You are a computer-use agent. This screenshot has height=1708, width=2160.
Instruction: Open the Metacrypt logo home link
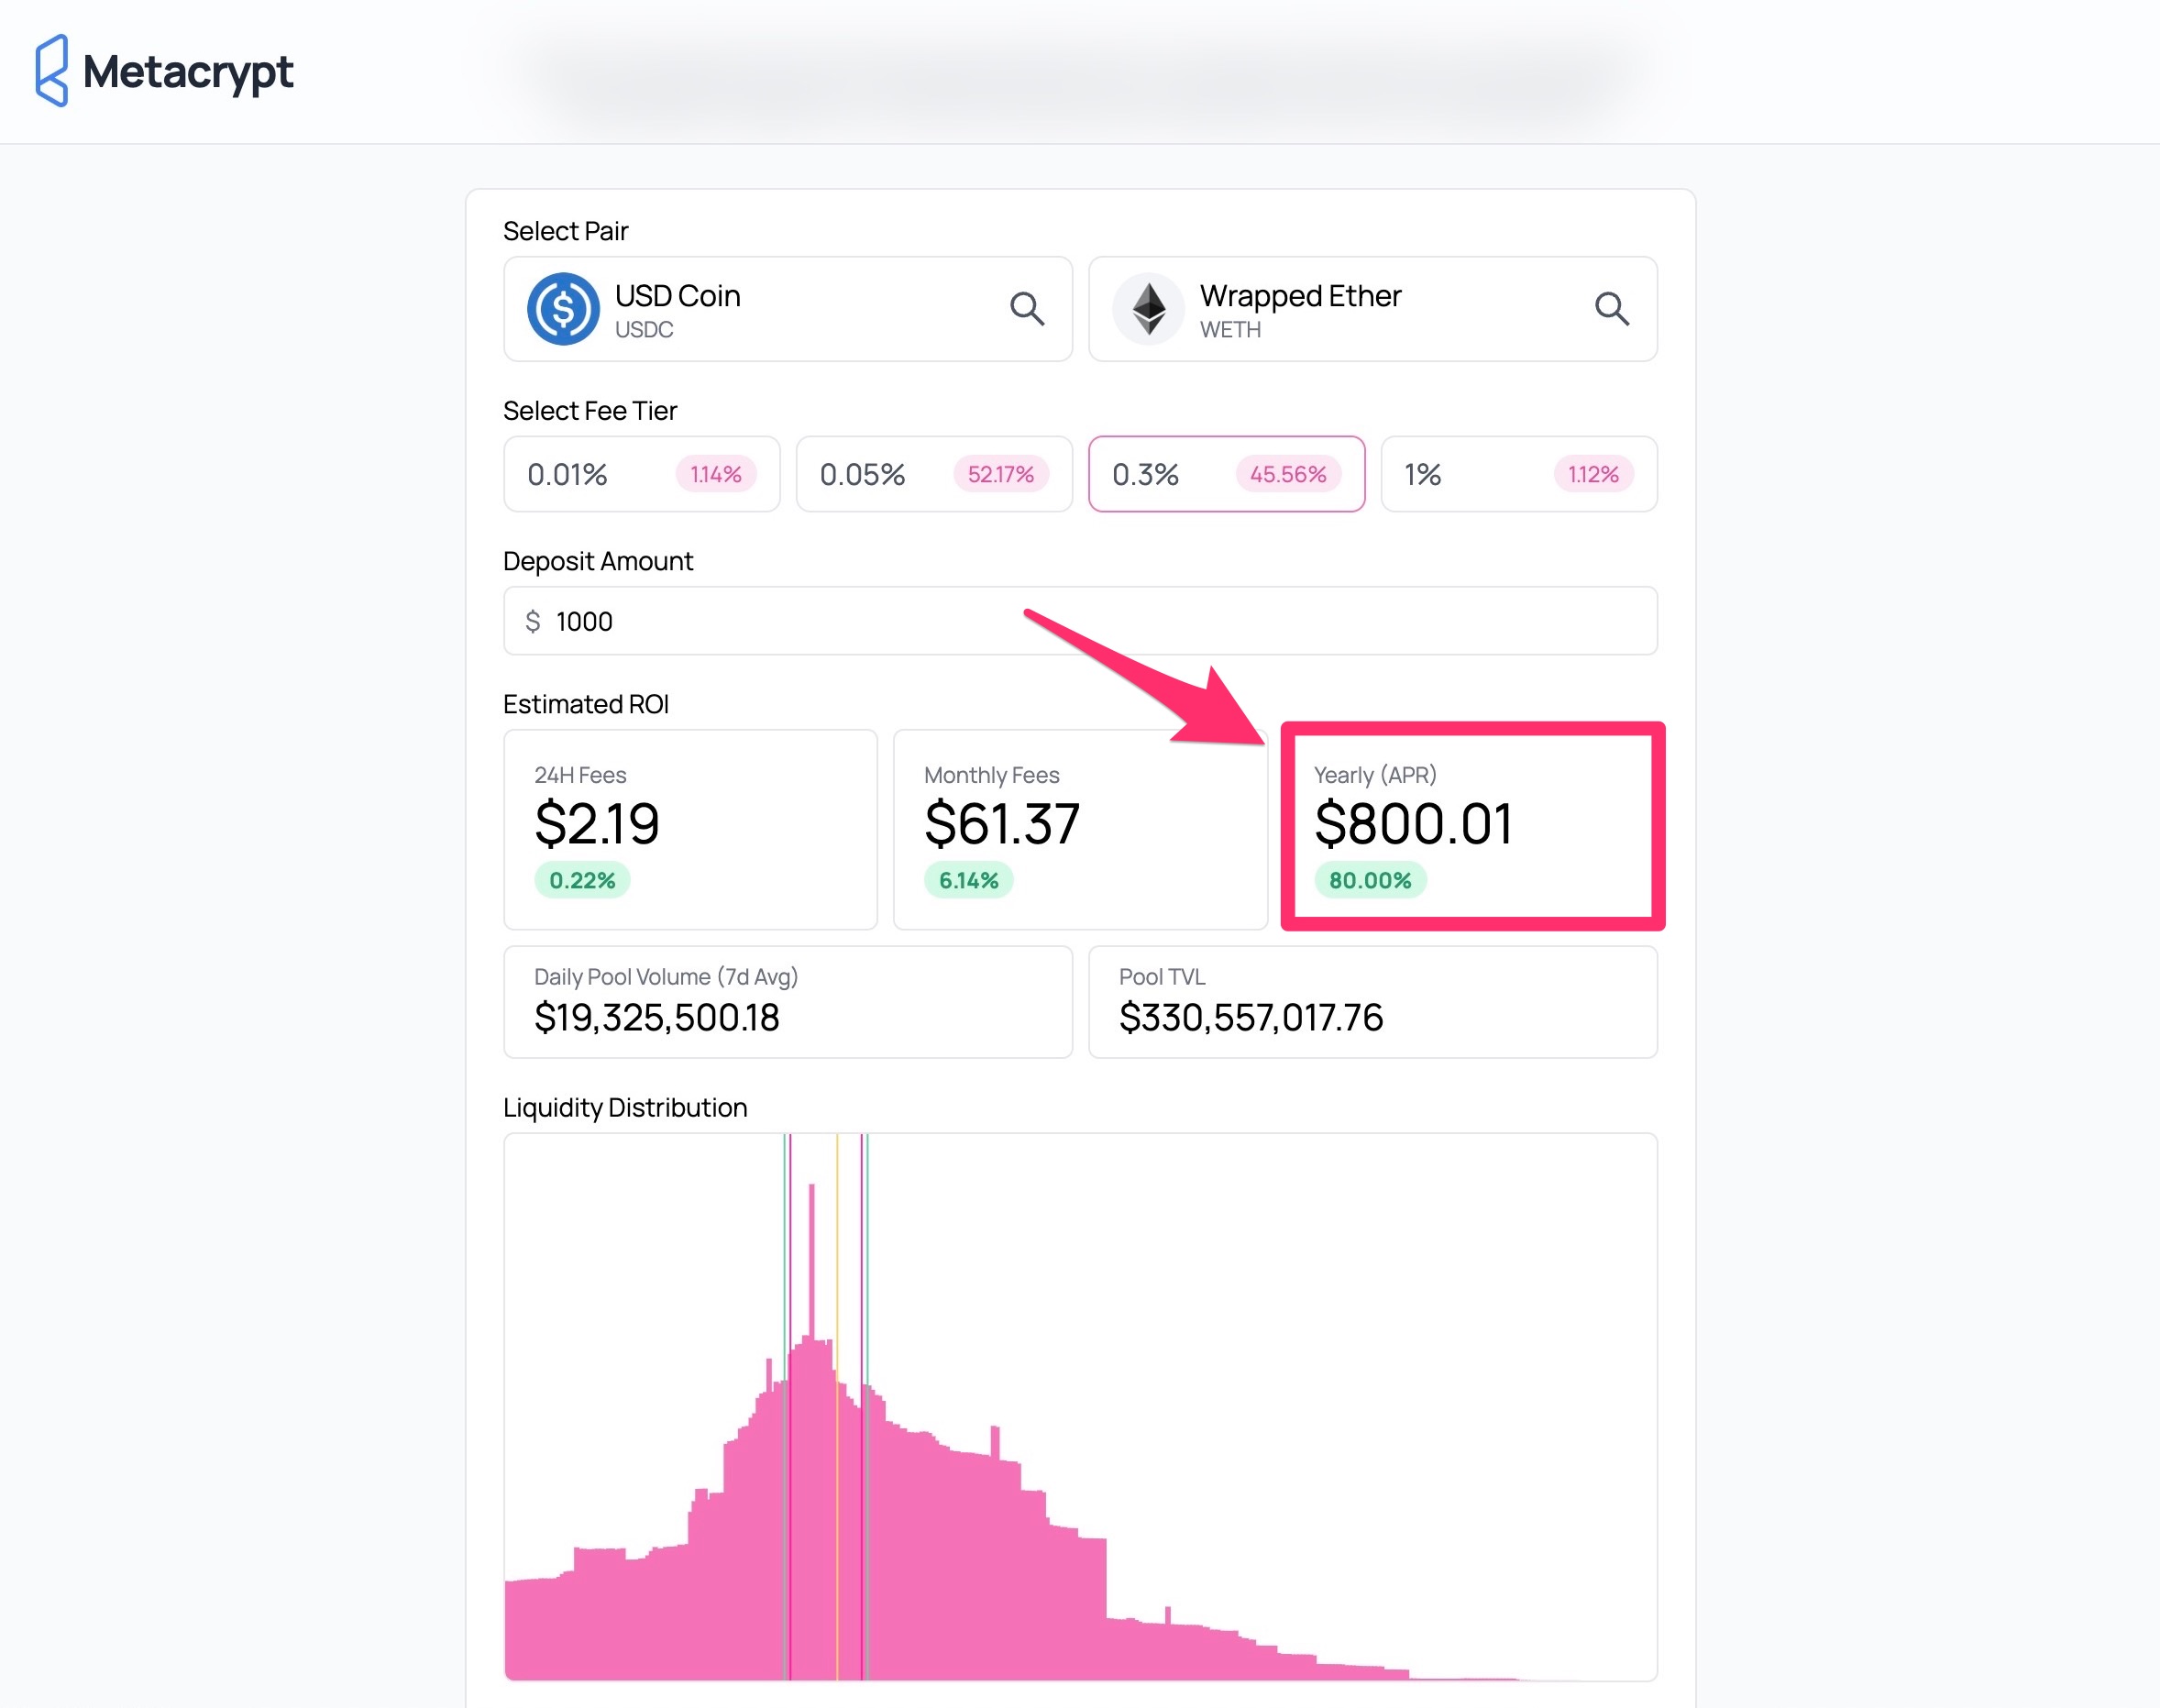tap(164, 71)
